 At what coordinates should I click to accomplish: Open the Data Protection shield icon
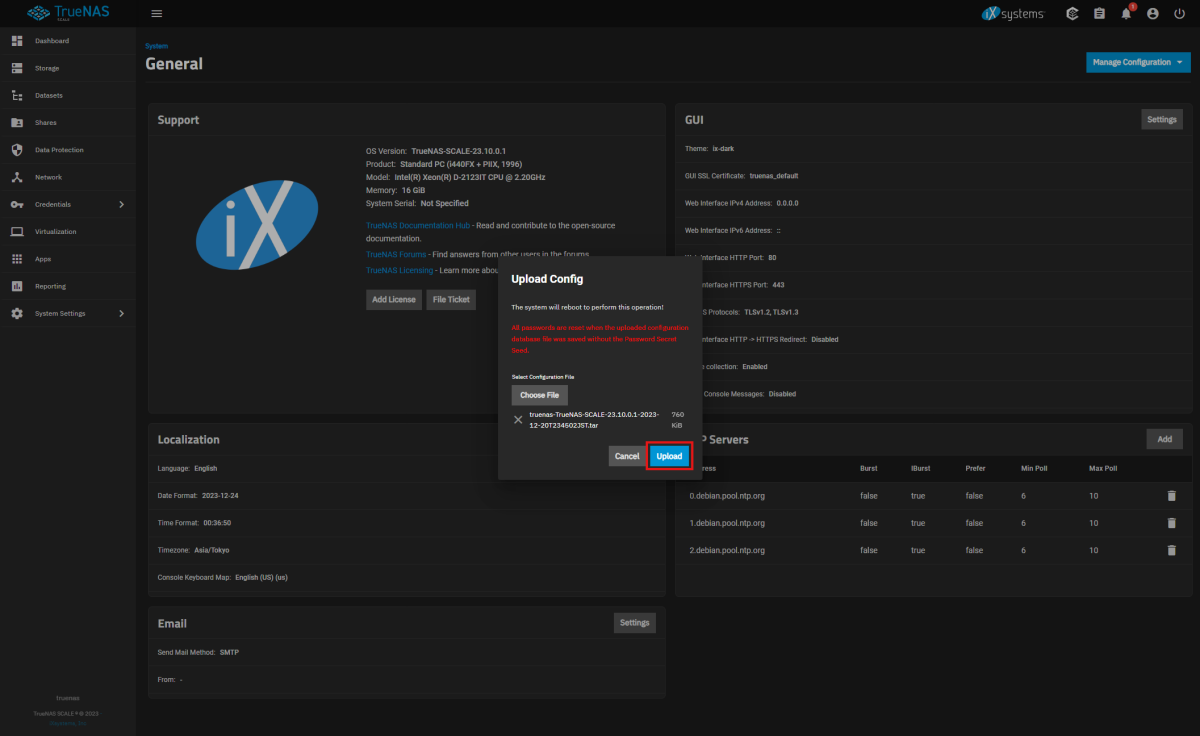pyautogui.click(x=16, y=150)
